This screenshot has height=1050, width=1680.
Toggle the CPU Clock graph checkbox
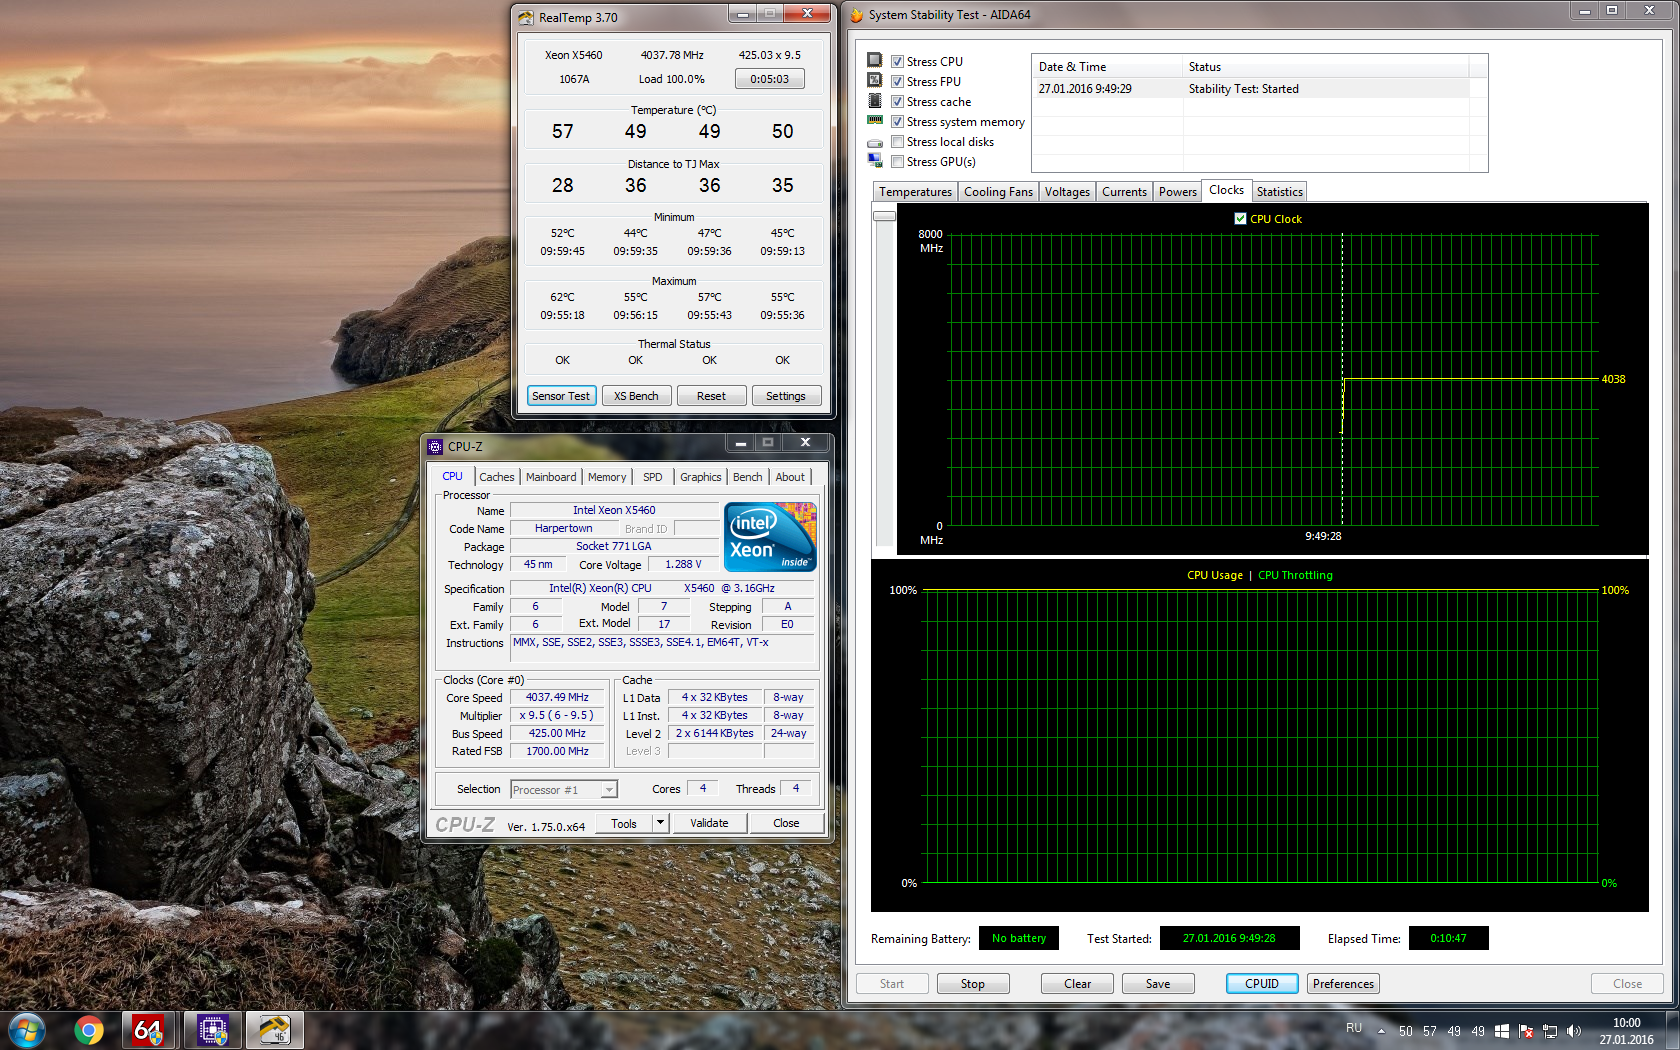[1240, 218]
